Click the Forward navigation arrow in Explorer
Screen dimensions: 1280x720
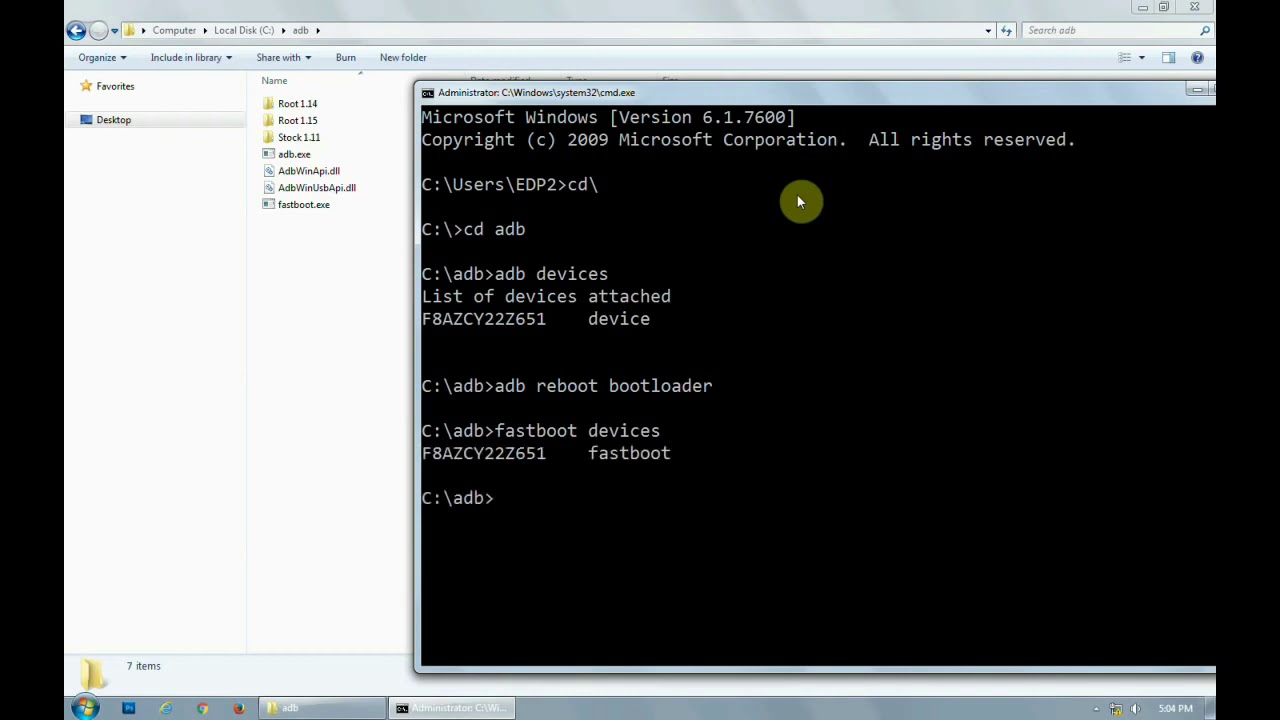point(98,30)
